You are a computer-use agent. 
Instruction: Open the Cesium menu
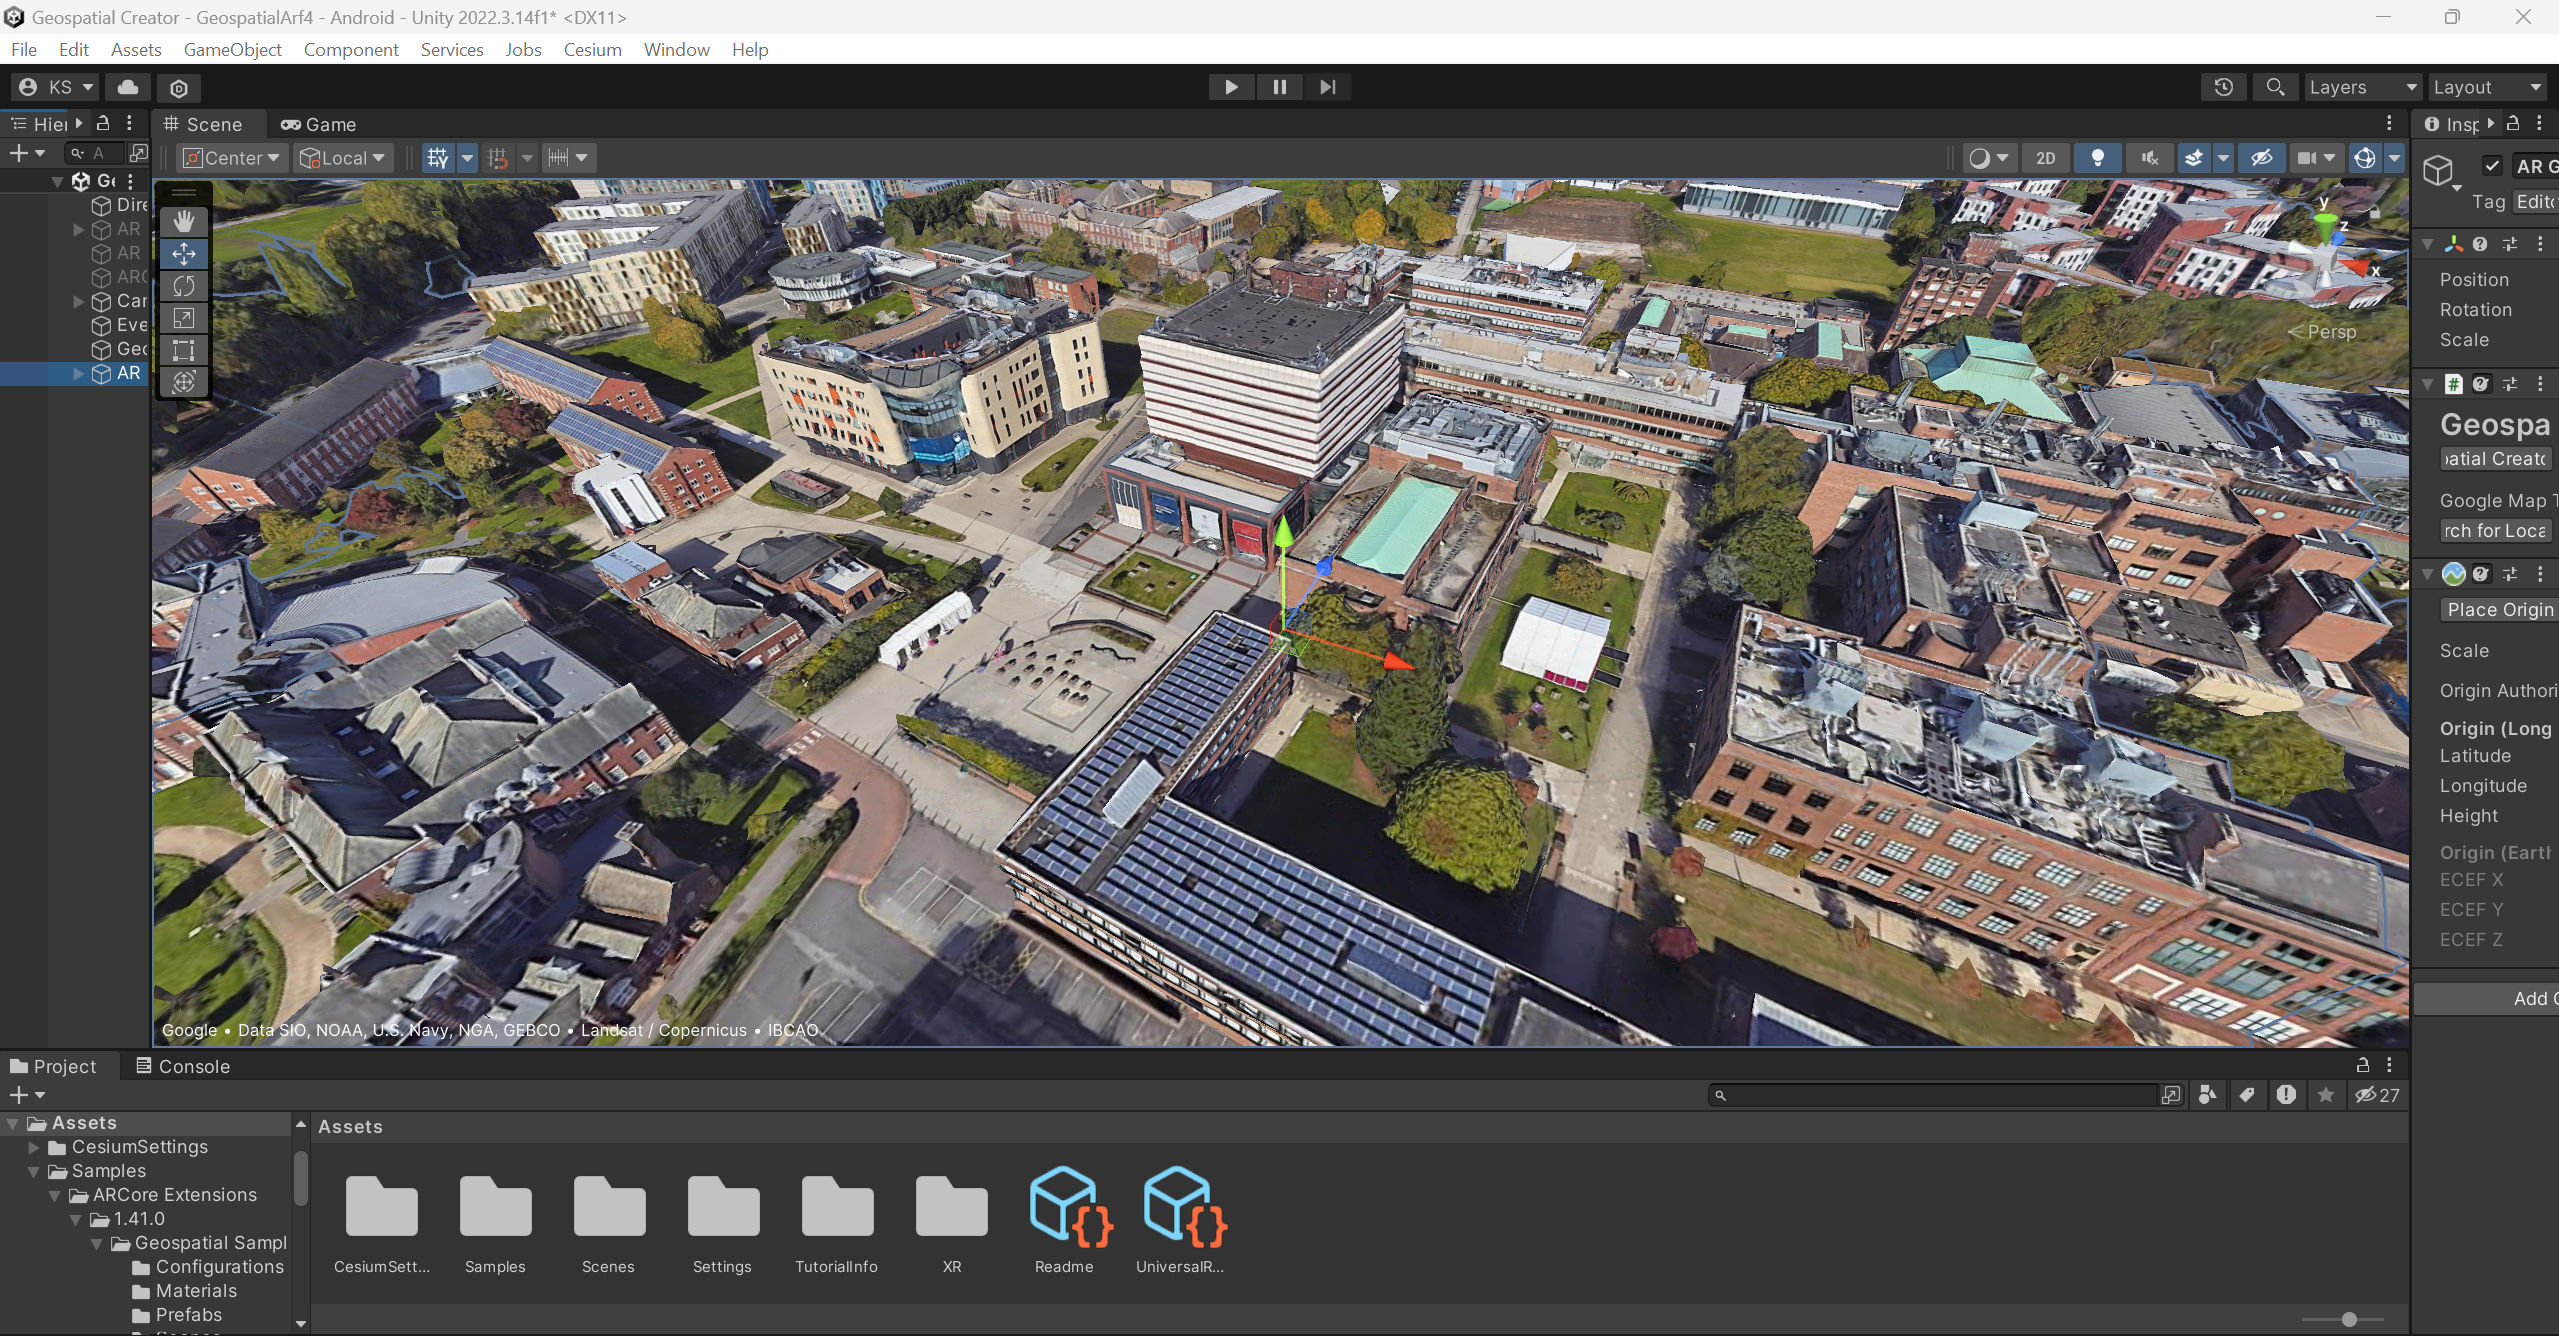(x=592, y=50)
